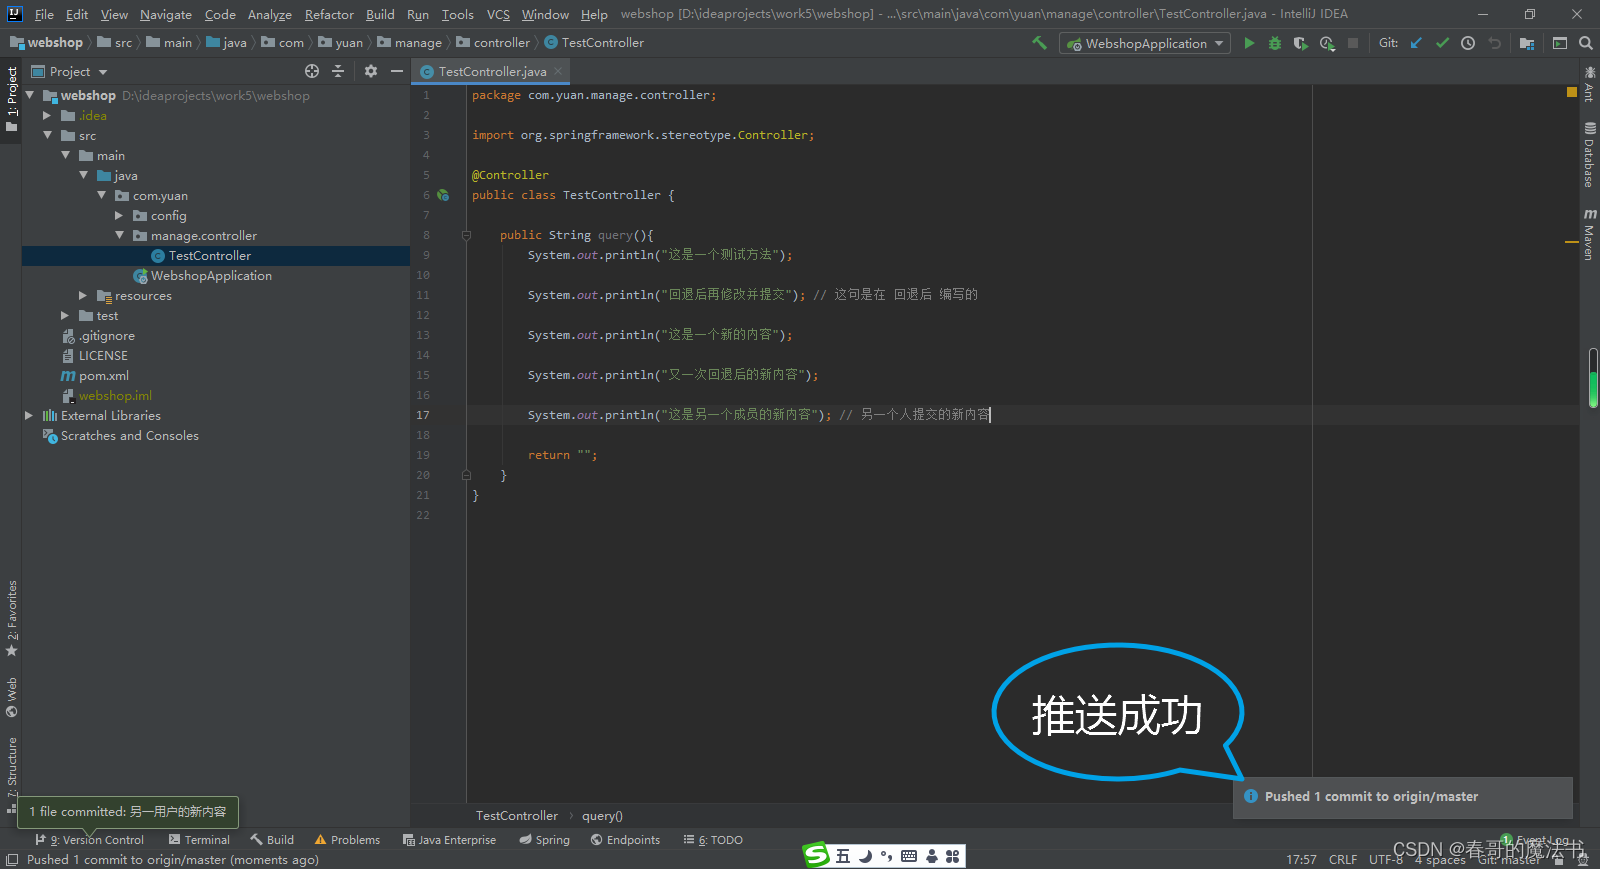Toggle the 1: Project tool window button

[12, 100]
